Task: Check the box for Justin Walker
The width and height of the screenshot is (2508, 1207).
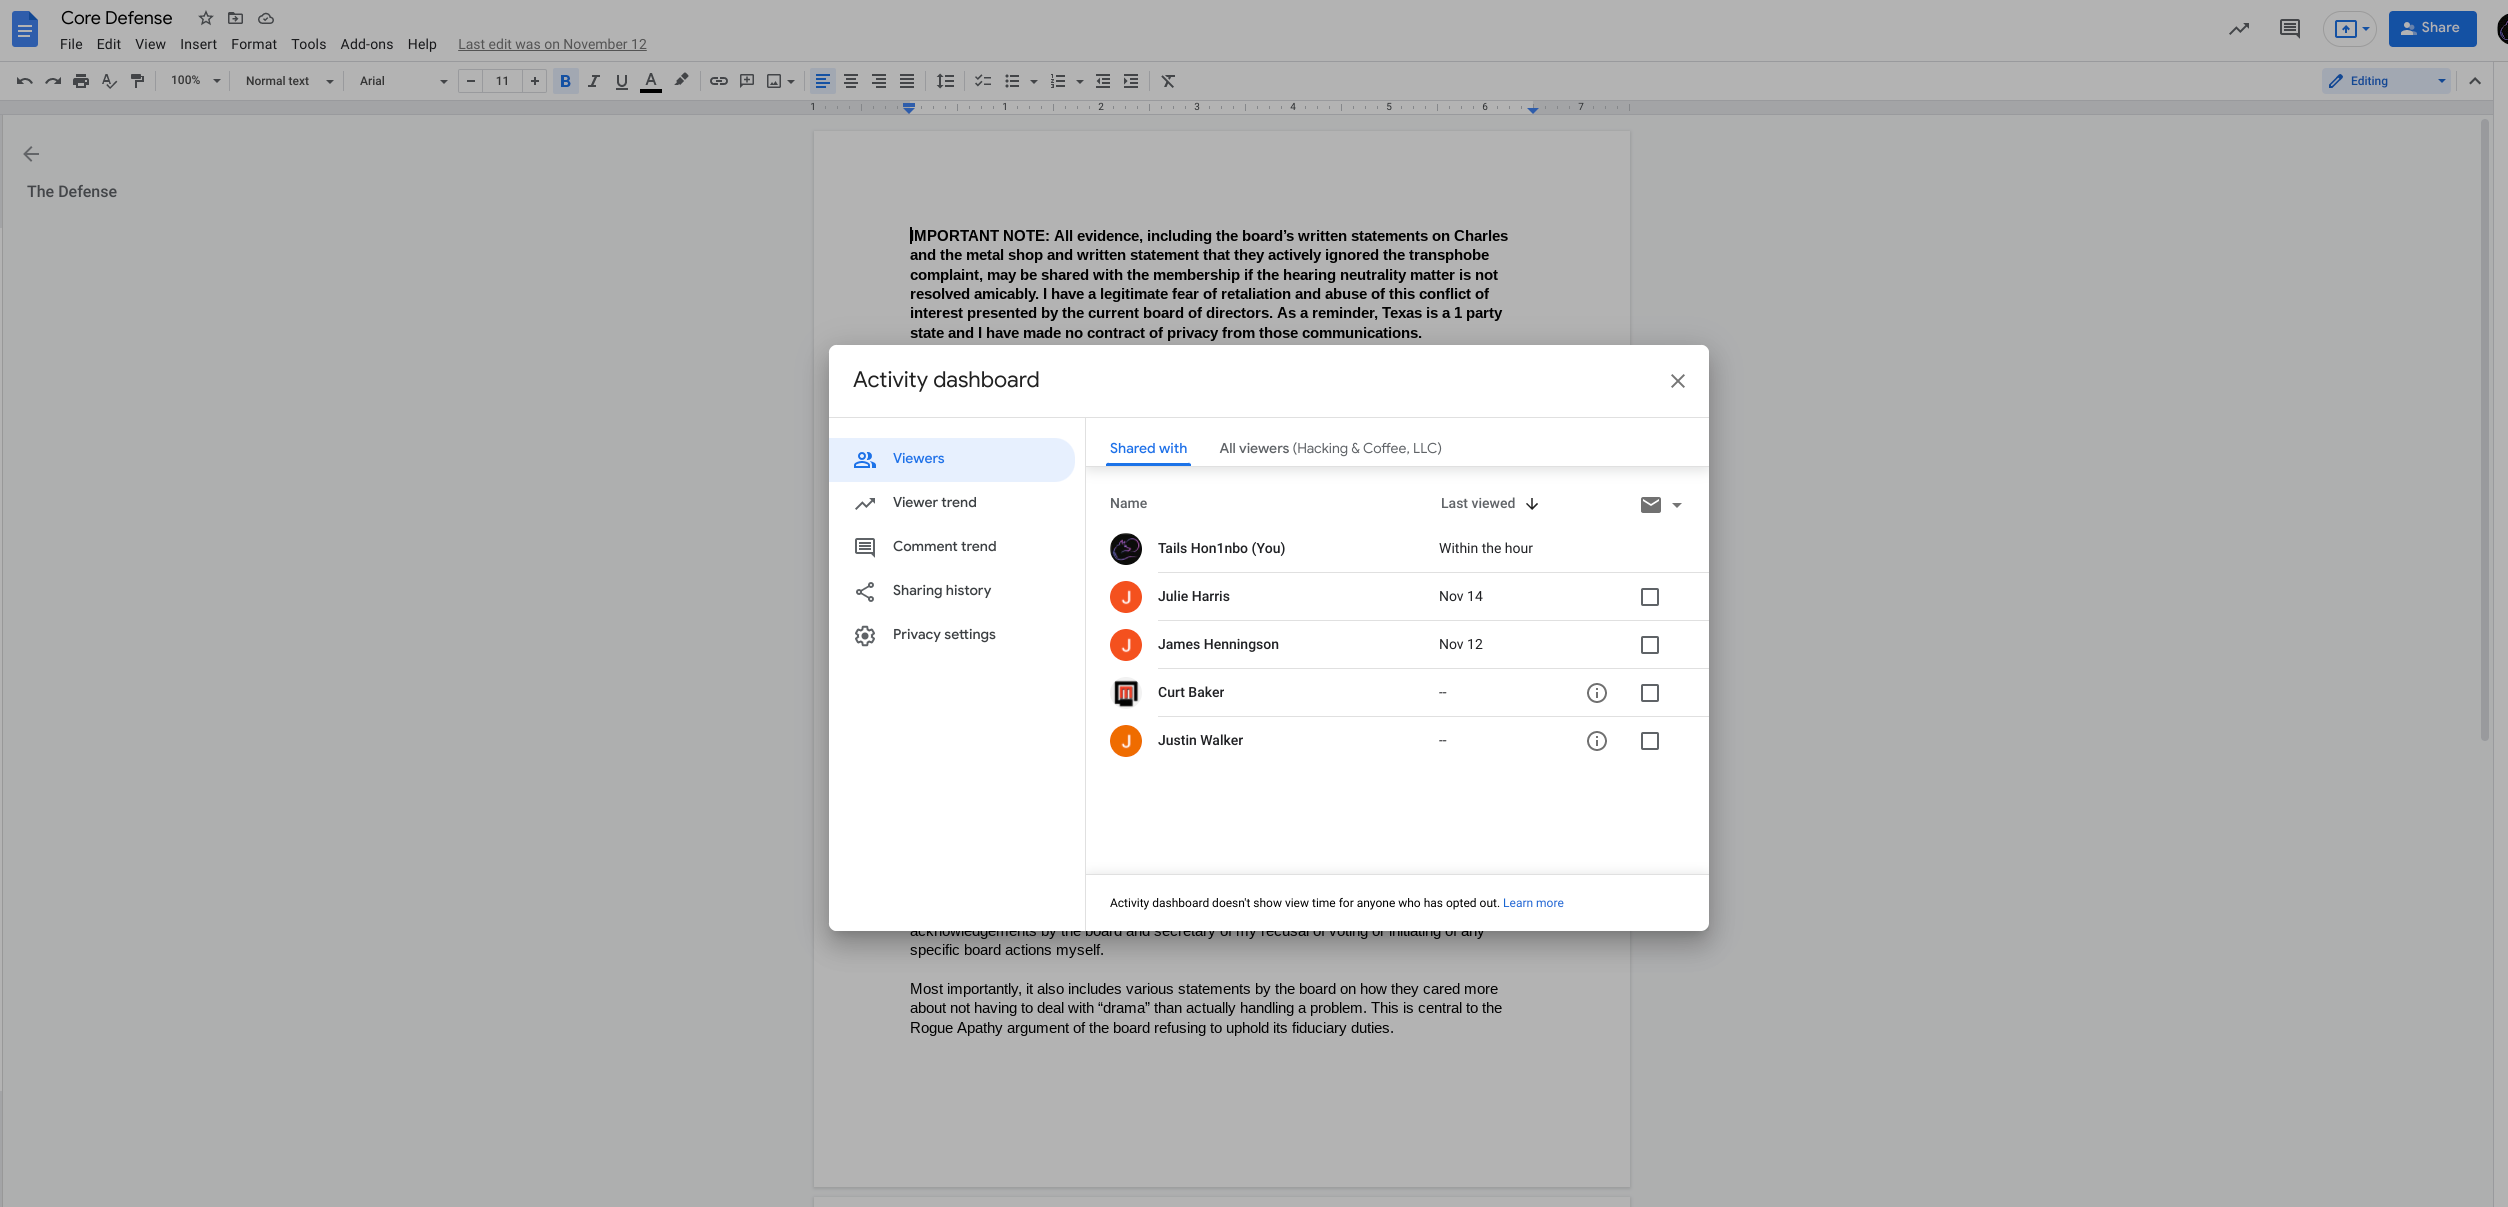Action: (1649, 741)
